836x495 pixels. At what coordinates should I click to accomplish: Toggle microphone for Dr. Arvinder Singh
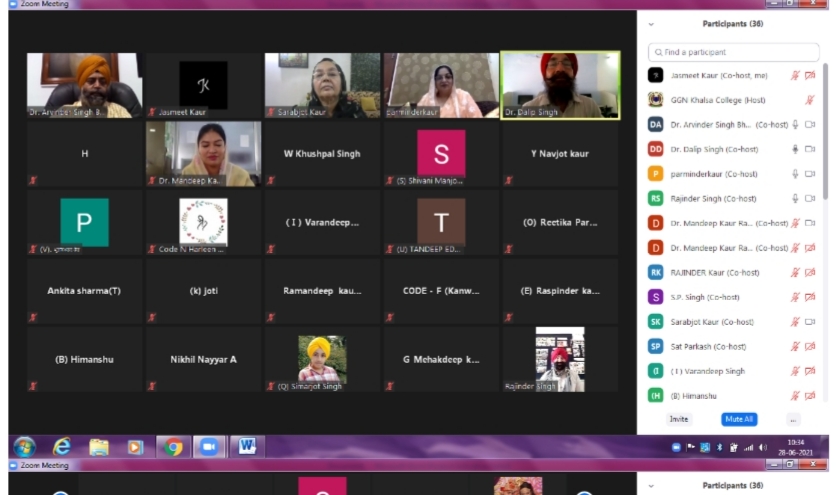click(x=796, y=125)
